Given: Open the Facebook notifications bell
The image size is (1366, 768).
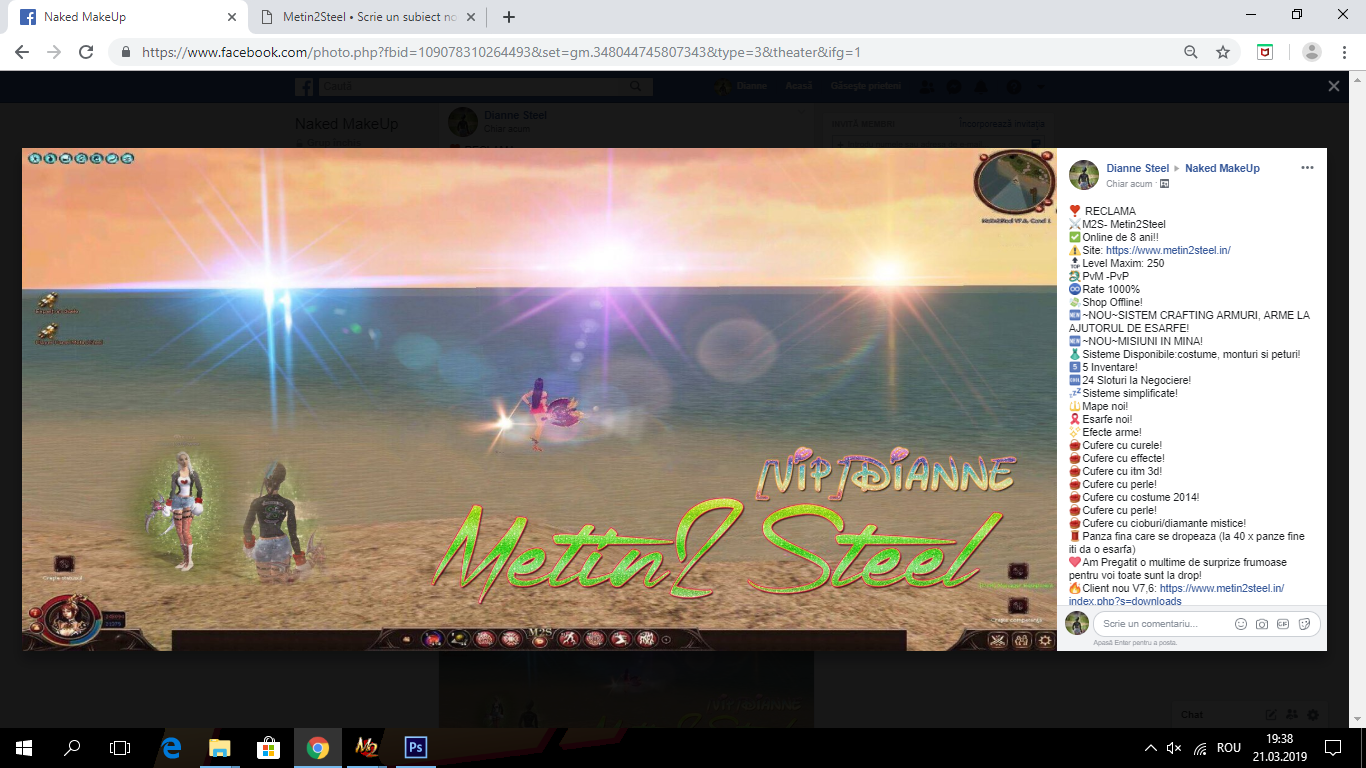Looking at the screenshot, I should pyautogui.click(x=982, y=87).
